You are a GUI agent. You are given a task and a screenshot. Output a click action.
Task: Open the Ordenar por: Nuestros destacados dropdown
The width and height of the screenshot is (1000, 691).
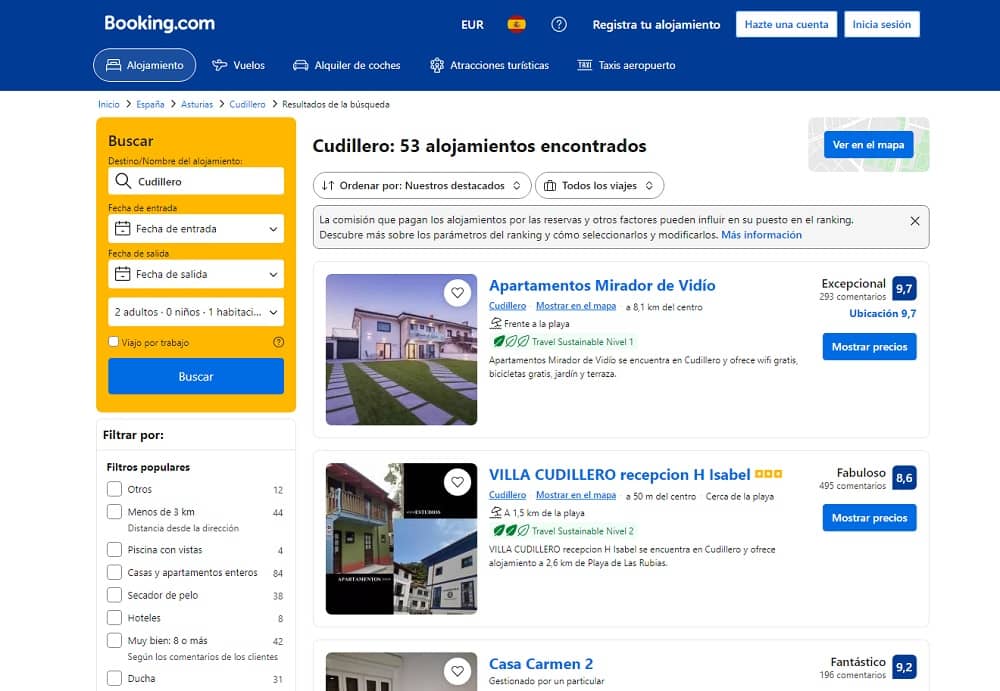[x=422, y=186]
